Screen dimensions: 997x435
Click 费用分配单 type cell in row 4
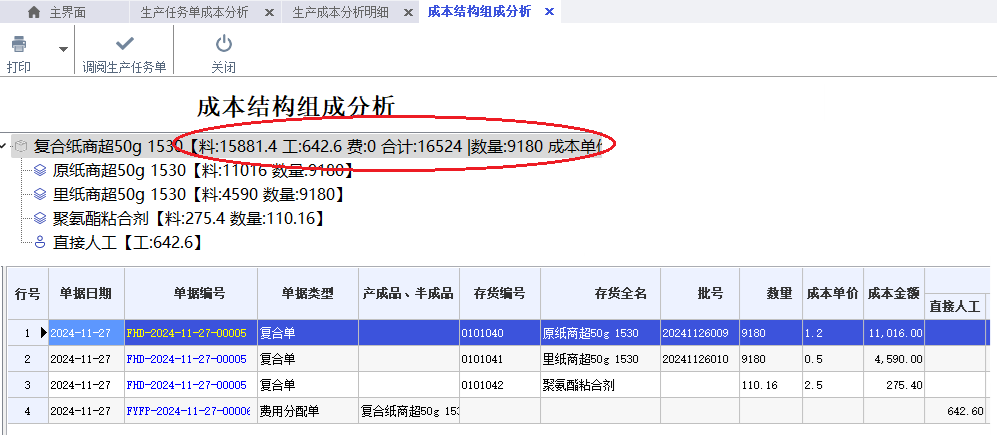tap(308, 411)
